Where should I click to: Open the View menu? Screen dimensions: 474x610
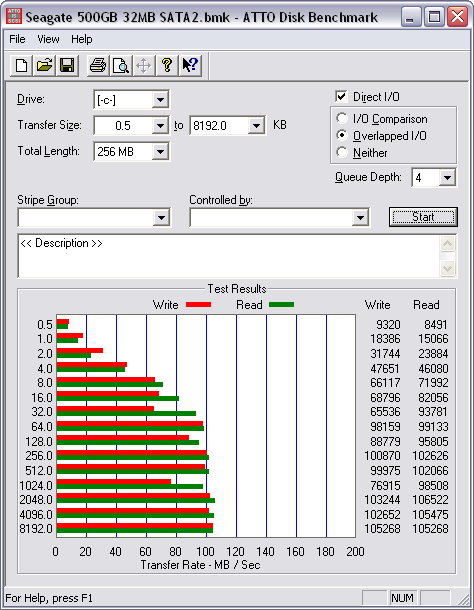coord(48,39)
